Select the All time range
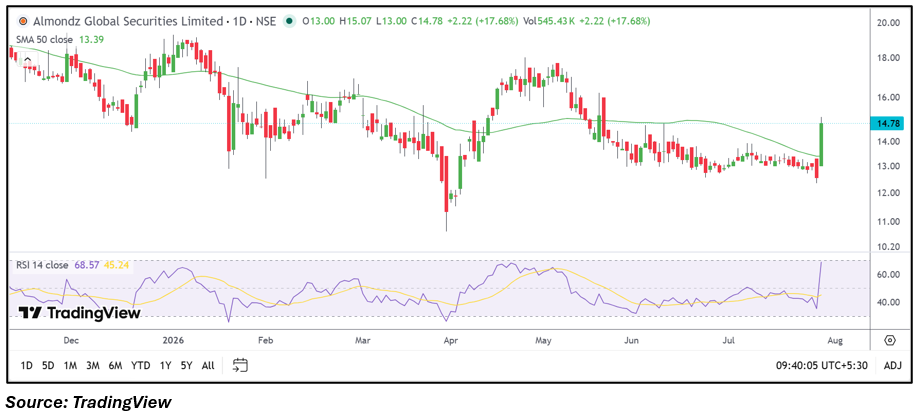 coord(208,365)
